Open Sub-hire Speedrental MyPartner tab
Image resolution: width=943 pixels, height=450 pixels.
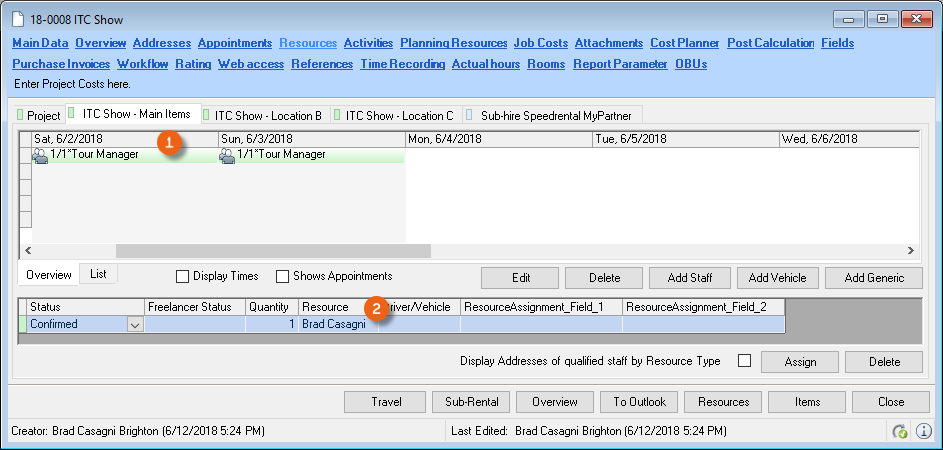coord(555,115)
